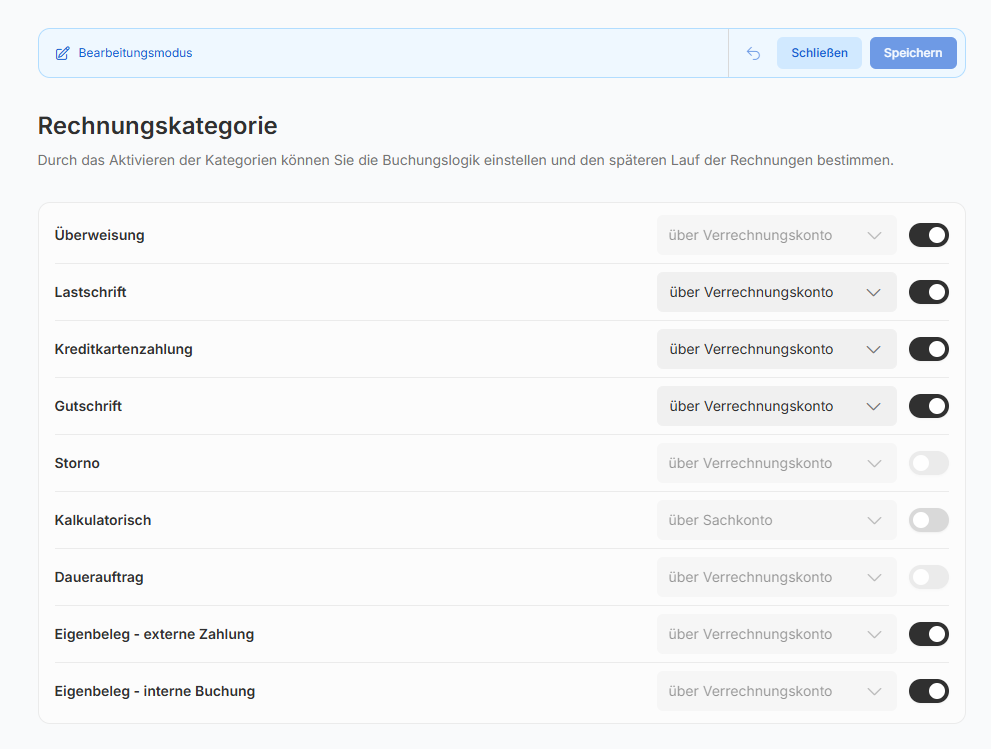Click the Schließen button

coord(819,53)
